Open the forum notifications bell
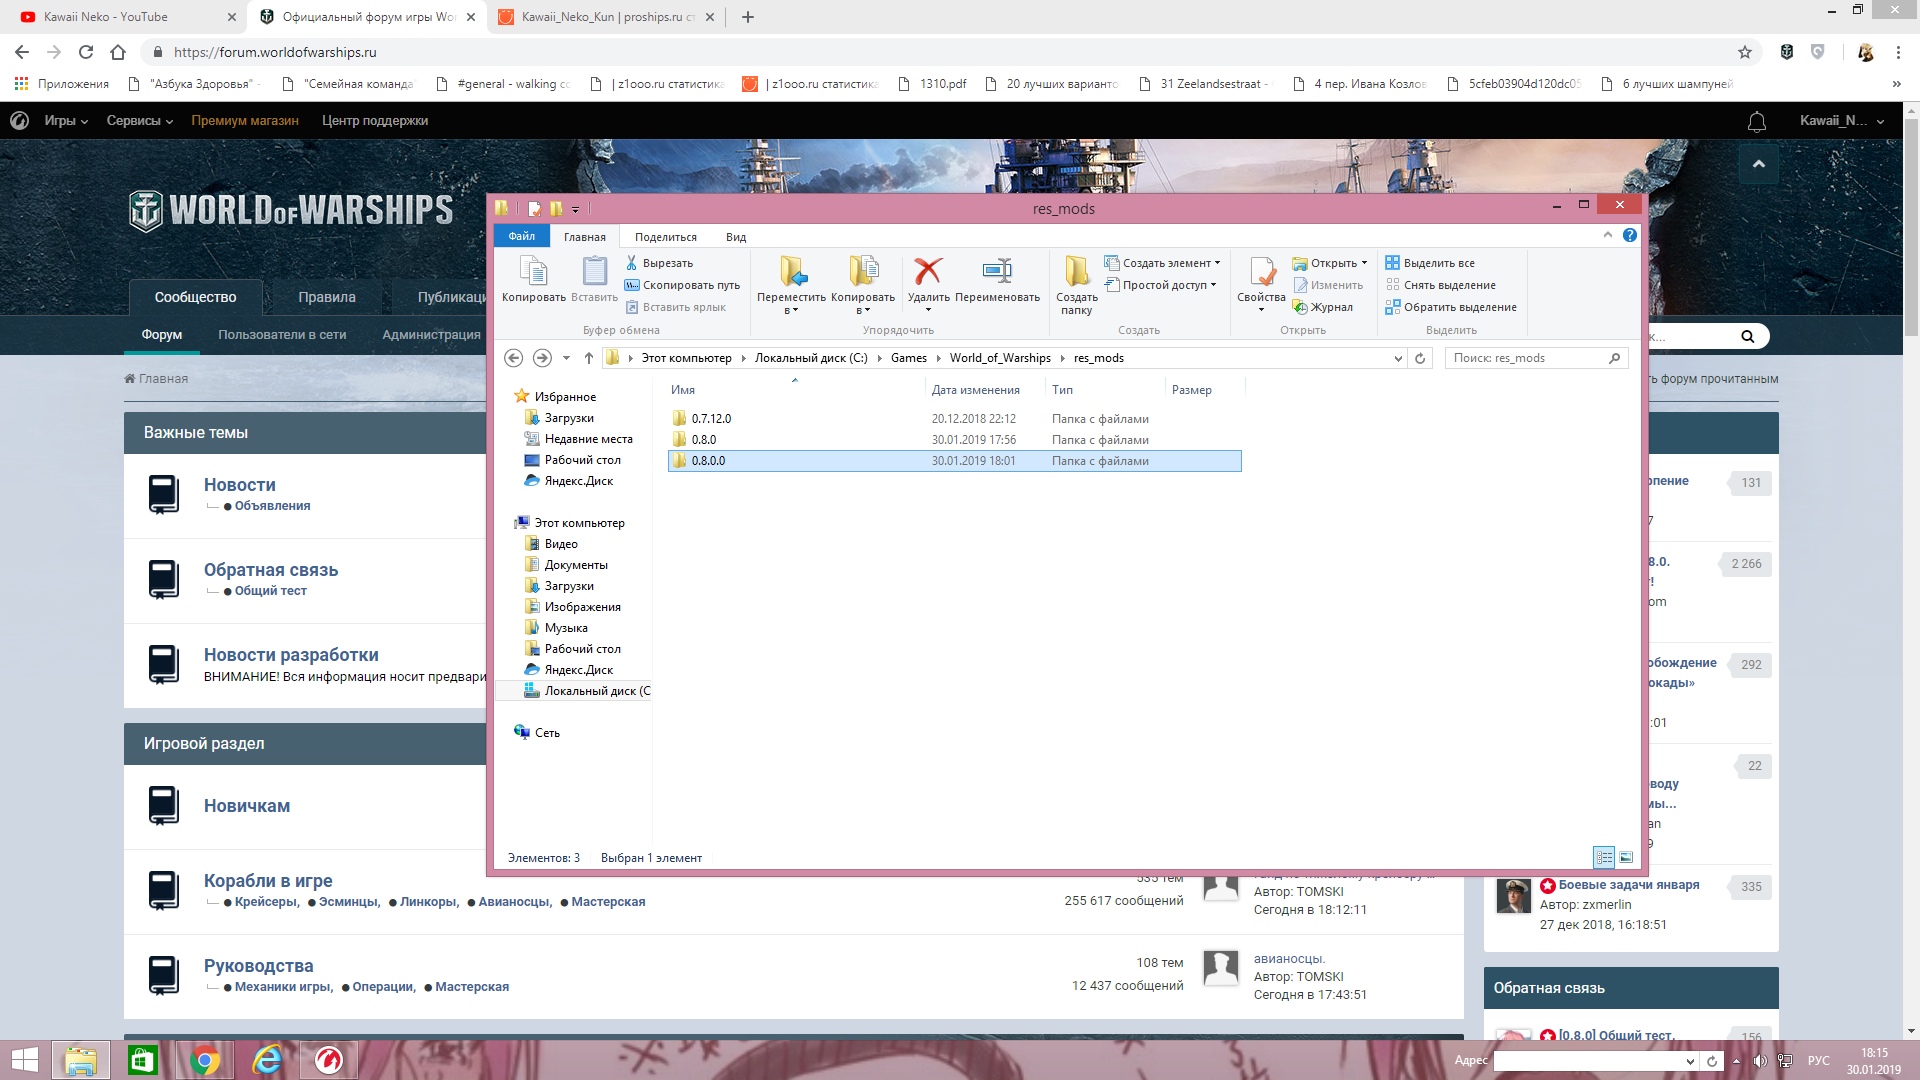Image resolution: width=1920 pixels, height=1080 pixels. point(1756,121)
